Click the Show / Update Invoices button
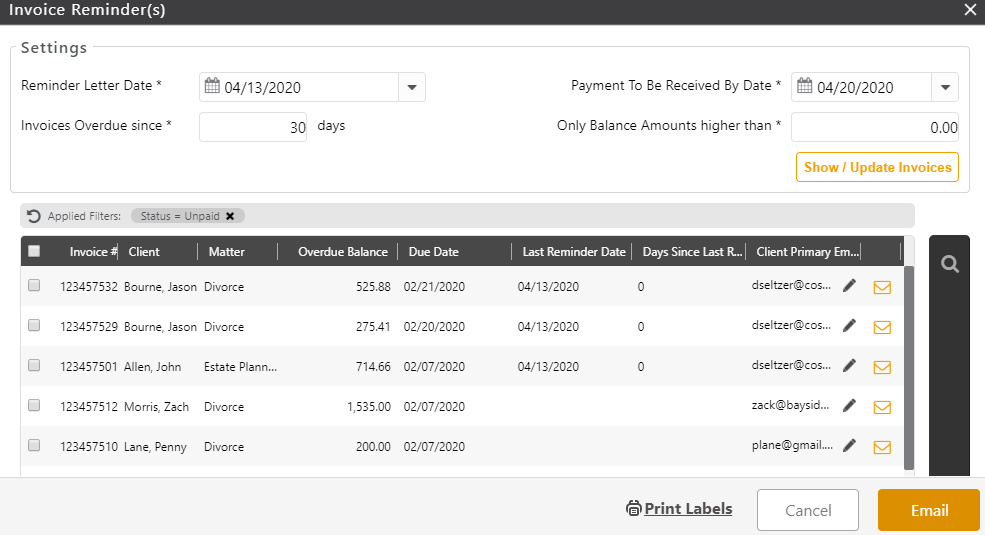This screenshot has width=985, height=535. point(877,167)
